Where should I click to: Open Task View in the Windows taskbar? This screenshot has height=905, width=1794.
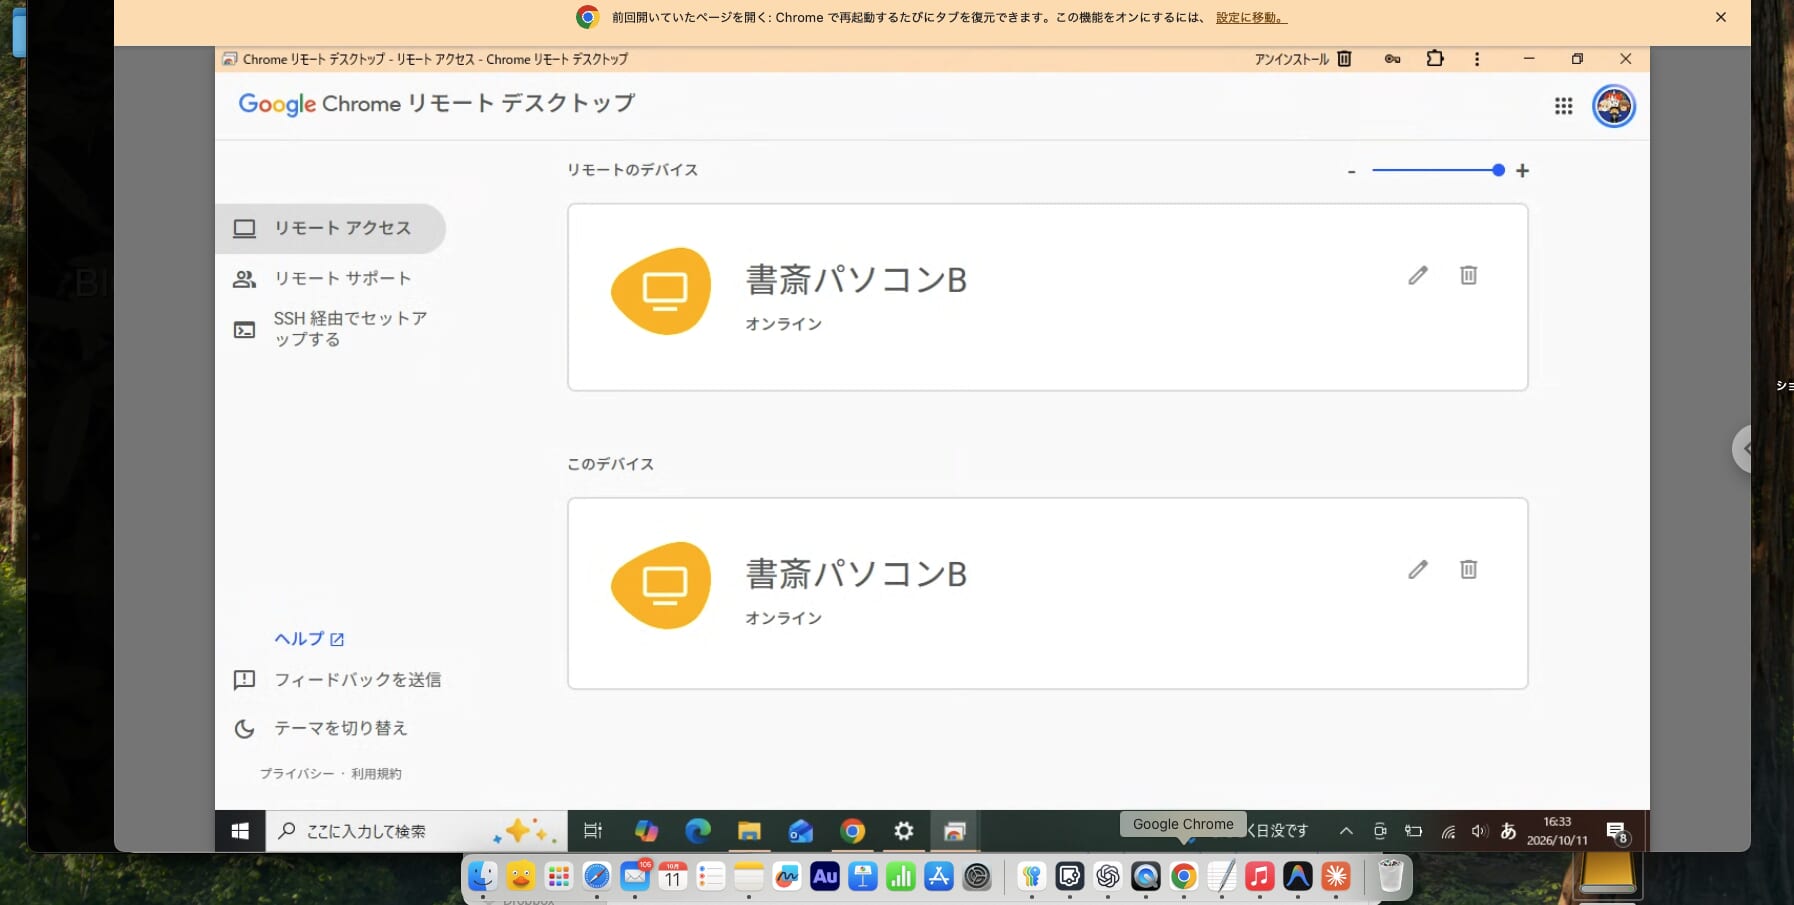593,831
